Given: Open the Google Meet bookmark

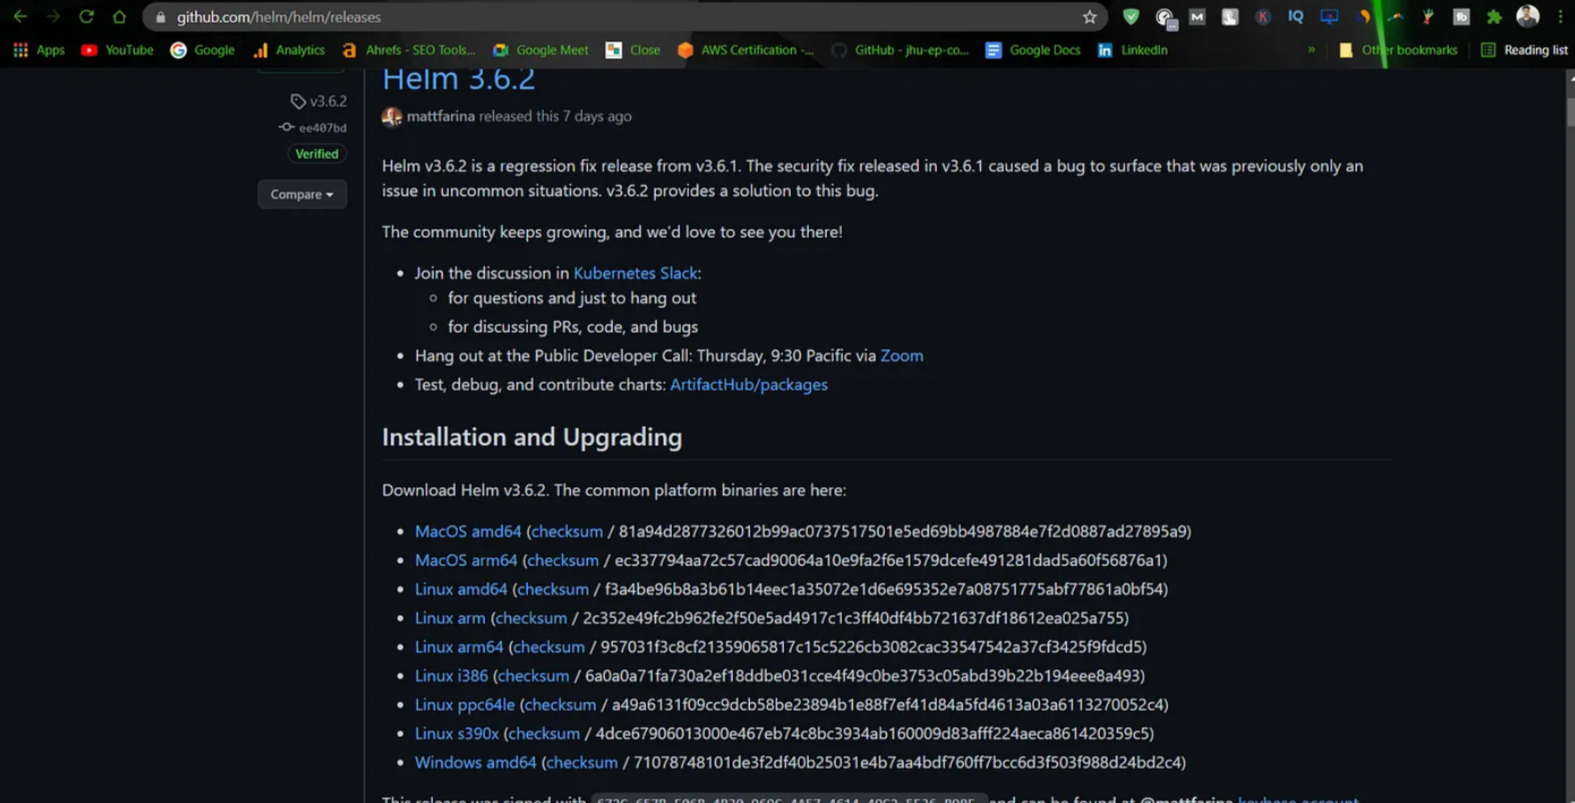Looking at the screenshot, I should click(541, 50).
